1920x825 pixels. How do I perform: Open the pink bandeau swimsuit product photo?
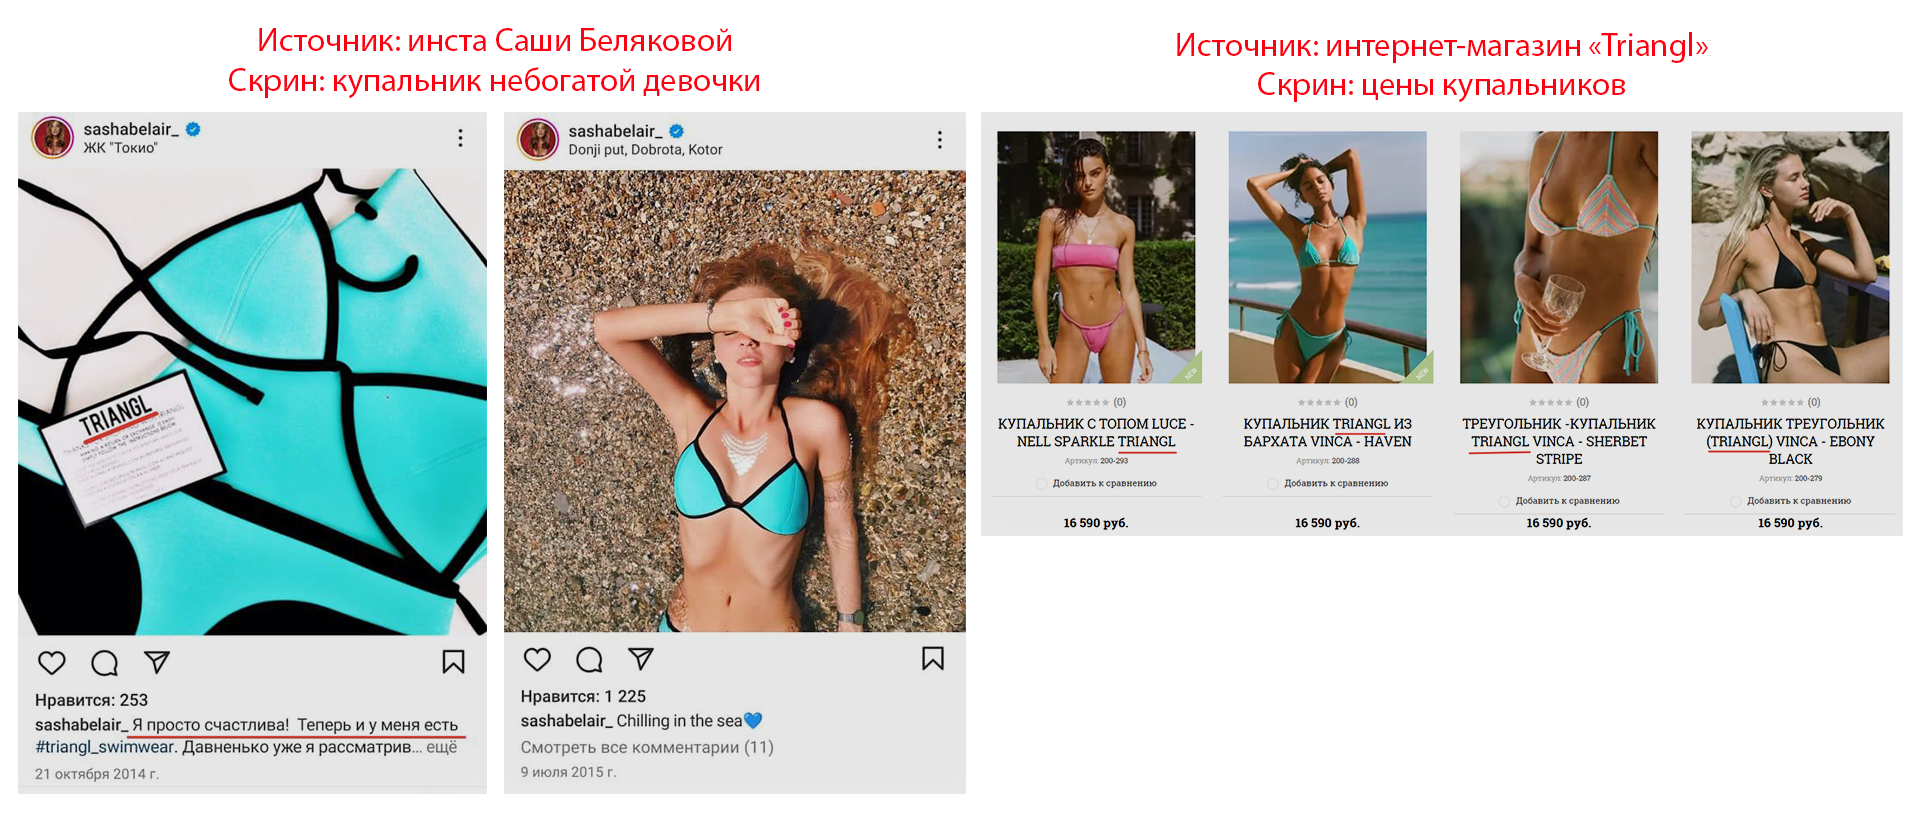[x=1096, y=257]
